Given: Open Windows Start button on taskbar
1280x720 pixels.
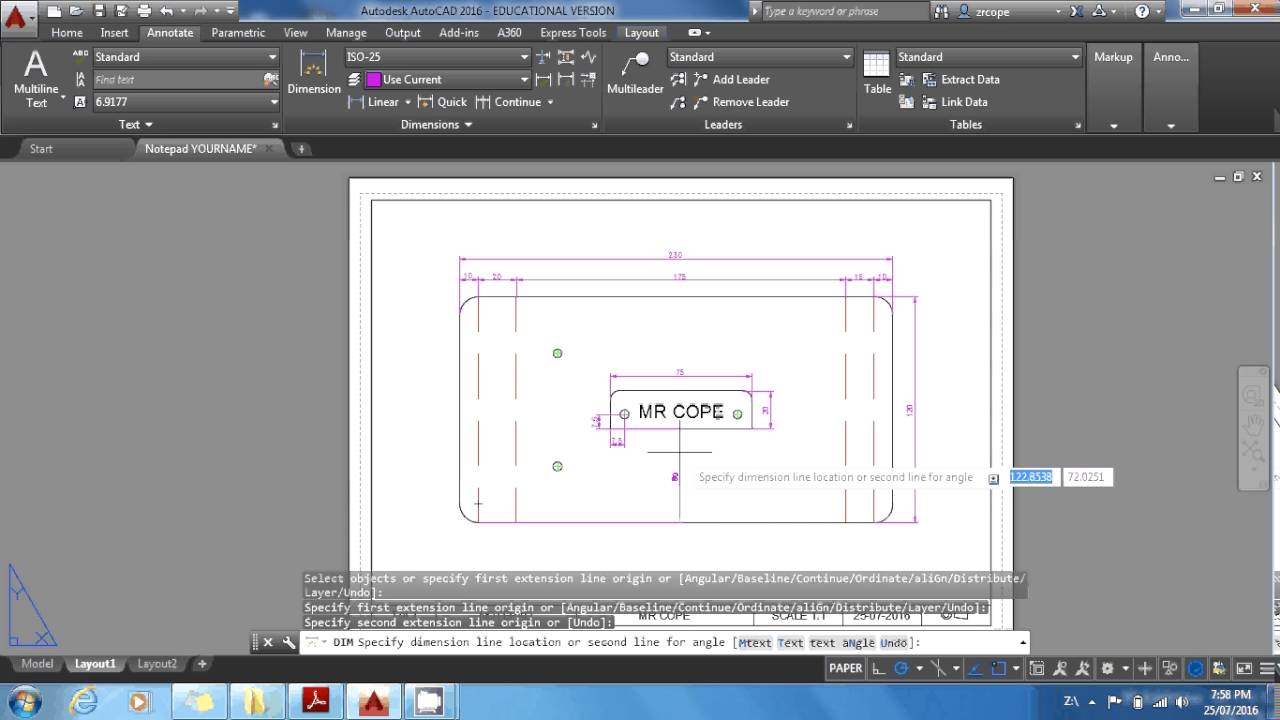Looking at the screenshot, I should 24,701.
